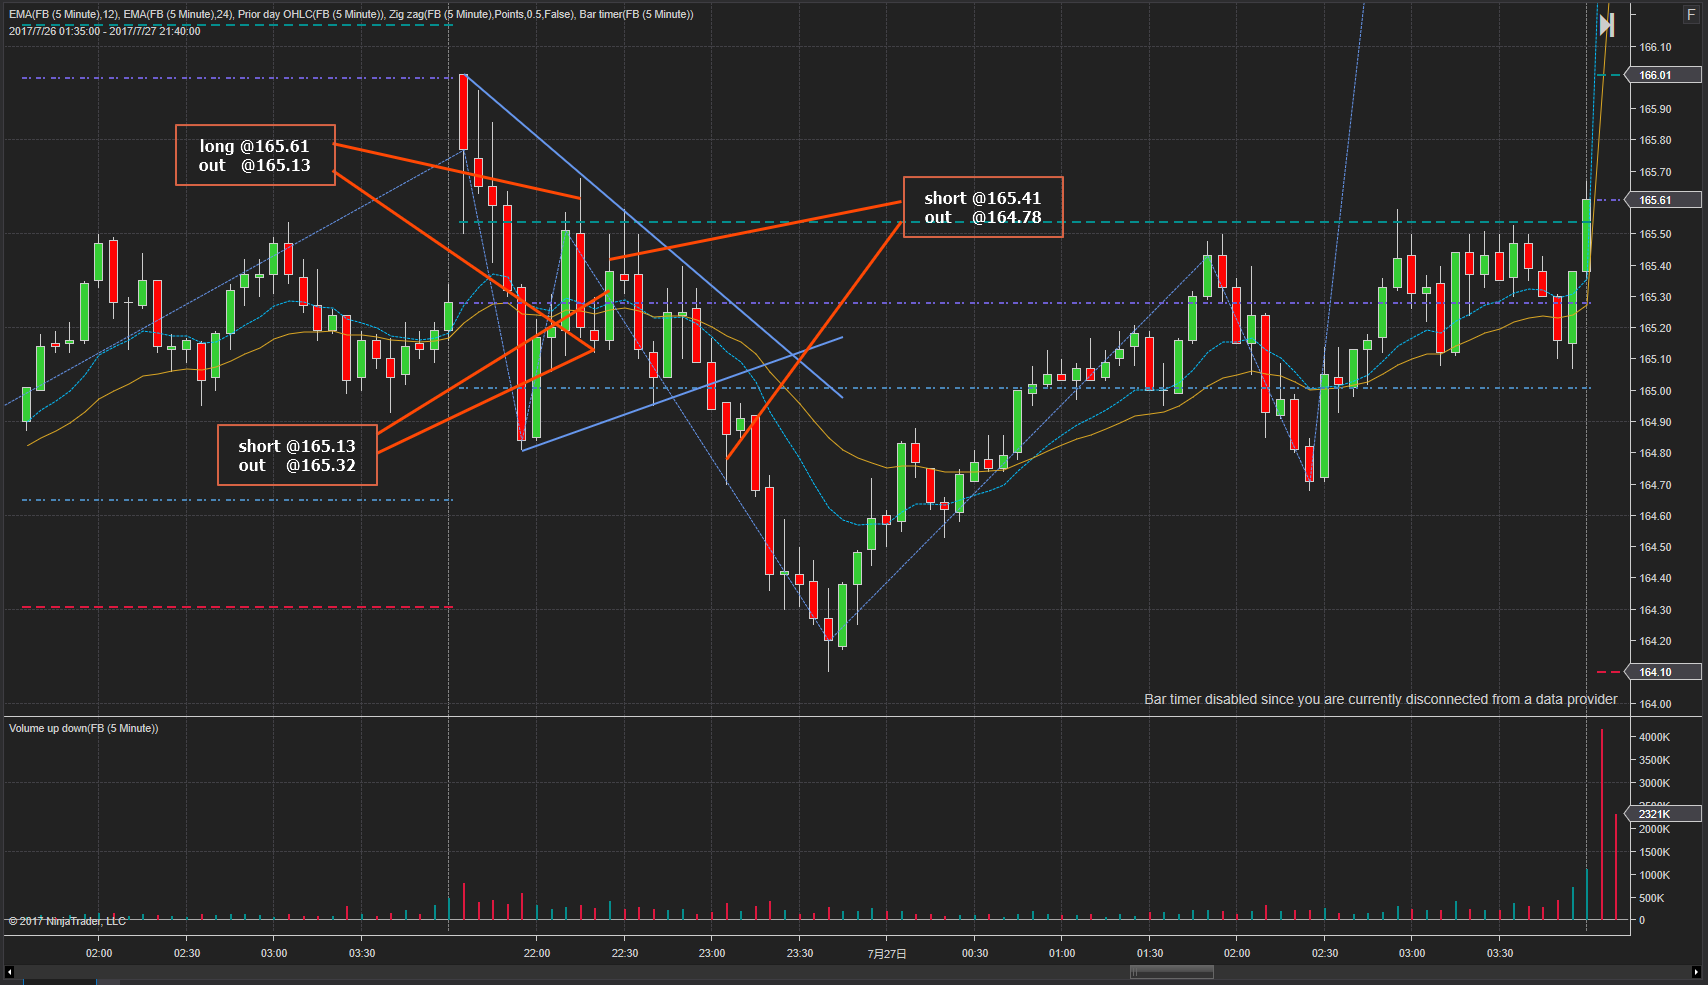The height and width of the screenshot is (985, 1708).
Task: Click the 164.50 price axis label
Action: [x=1656, y=547]
